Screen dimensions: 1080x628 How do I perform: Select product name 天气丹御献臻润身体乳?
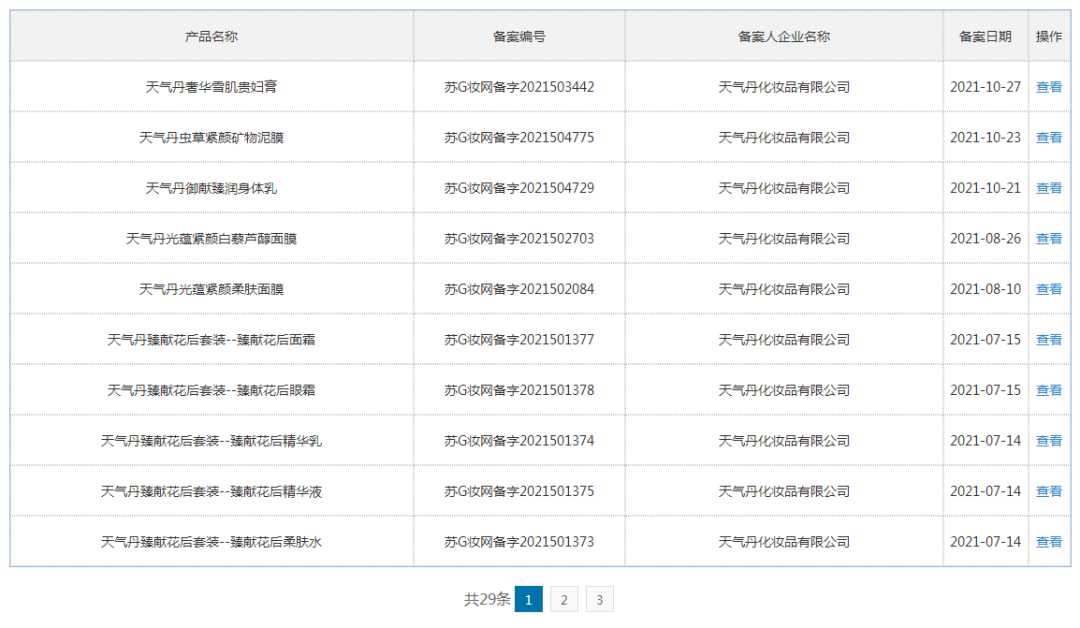click(211, 188)
